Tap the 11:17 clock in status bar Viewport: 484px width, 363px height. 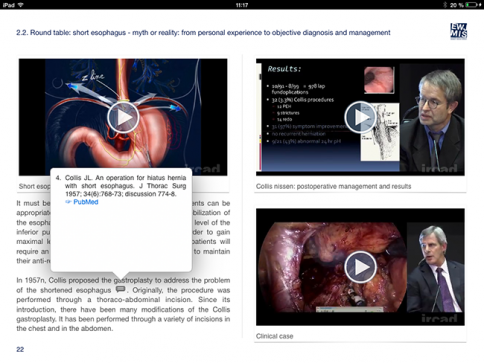(x=242, y=5)
